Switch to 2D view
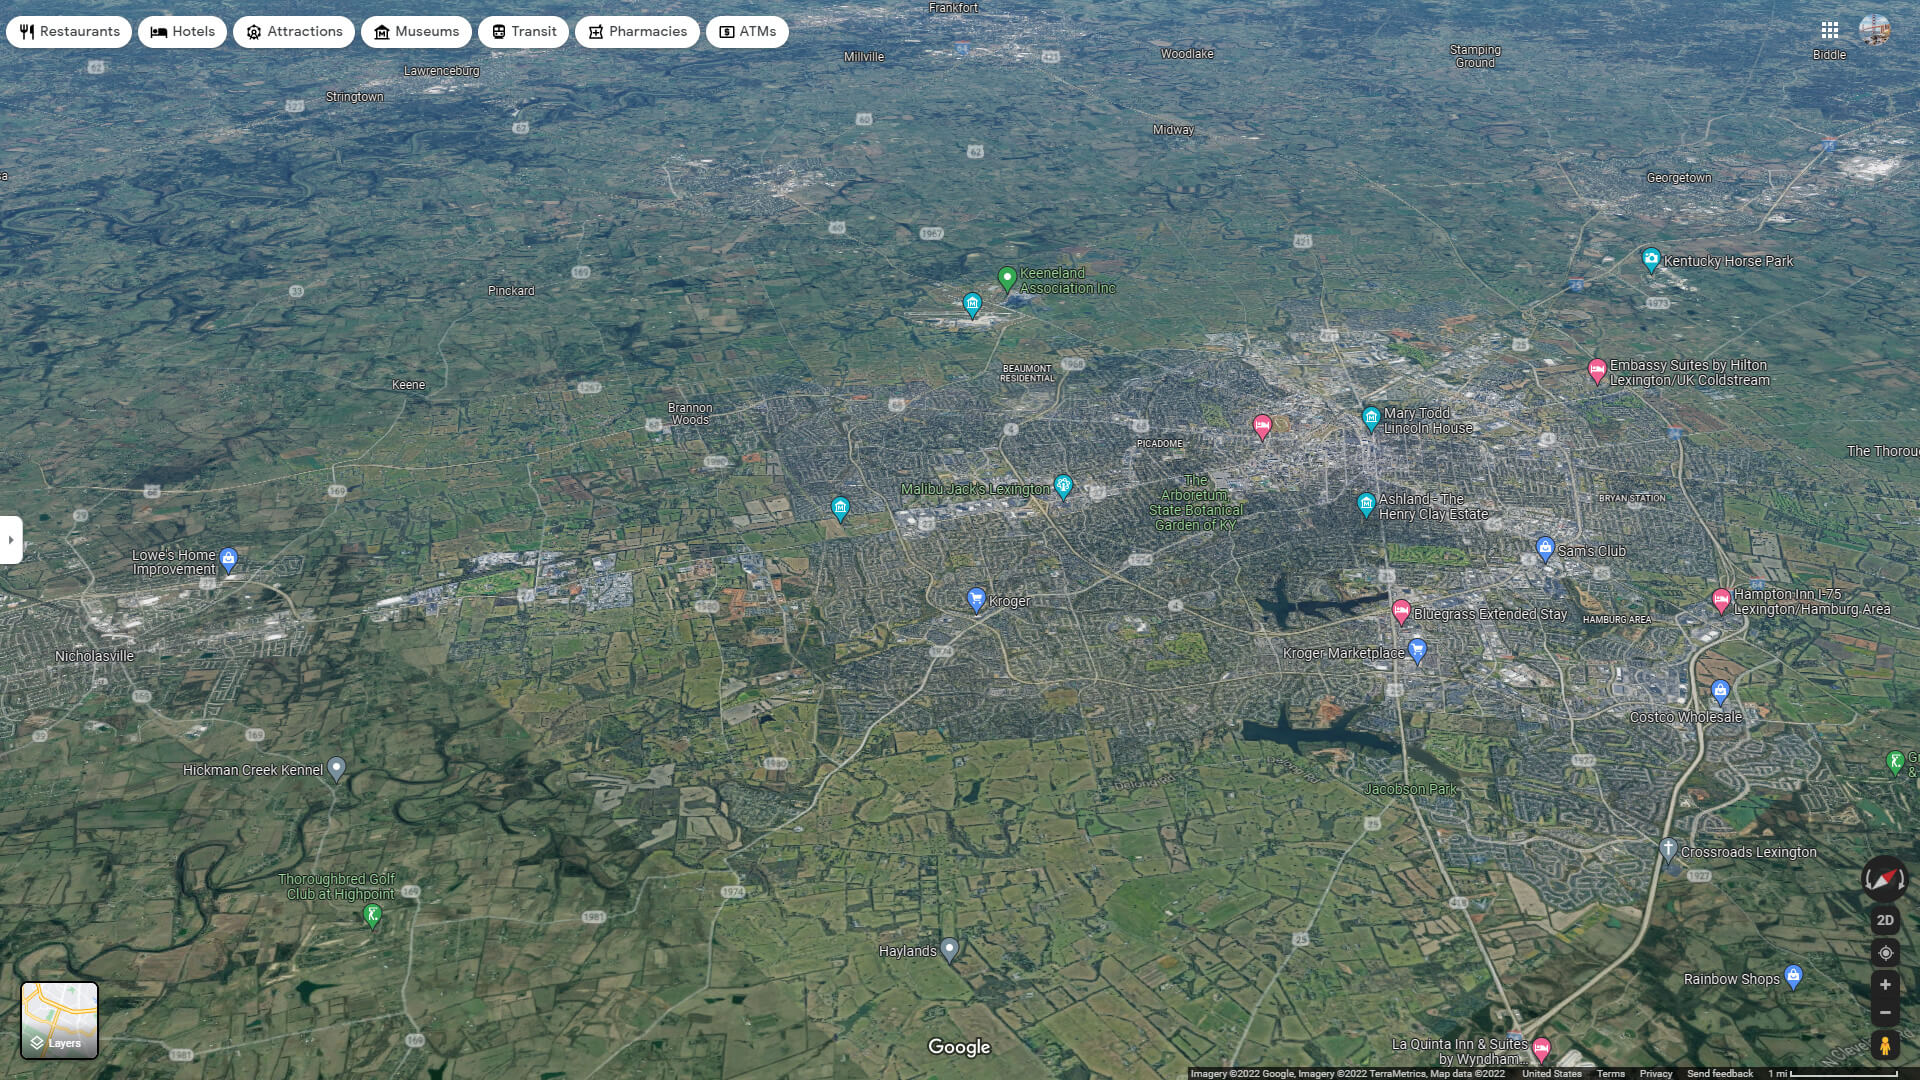This screenshot has width=1920, height=1080. click(1884, 919)
